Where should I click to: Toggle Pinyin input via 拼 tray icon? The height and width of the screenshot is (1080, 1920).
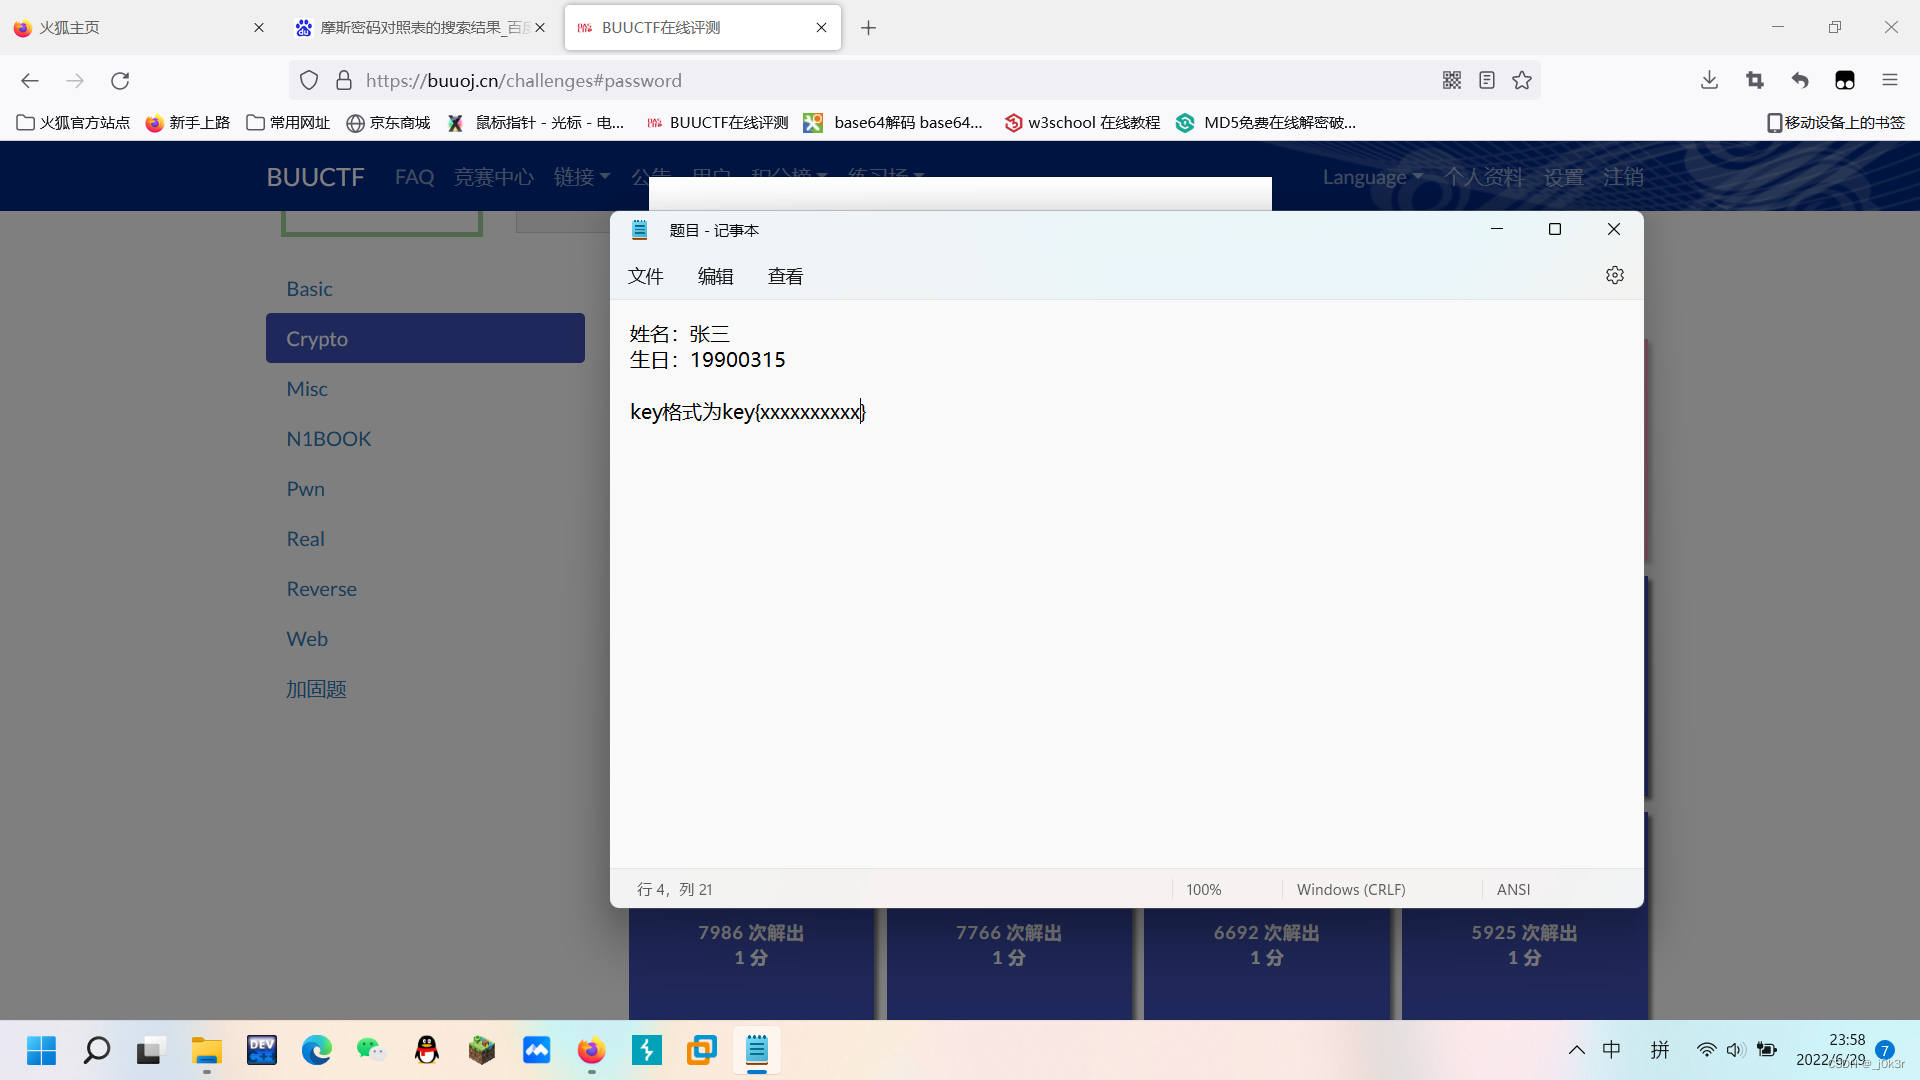(1660, 1050)
